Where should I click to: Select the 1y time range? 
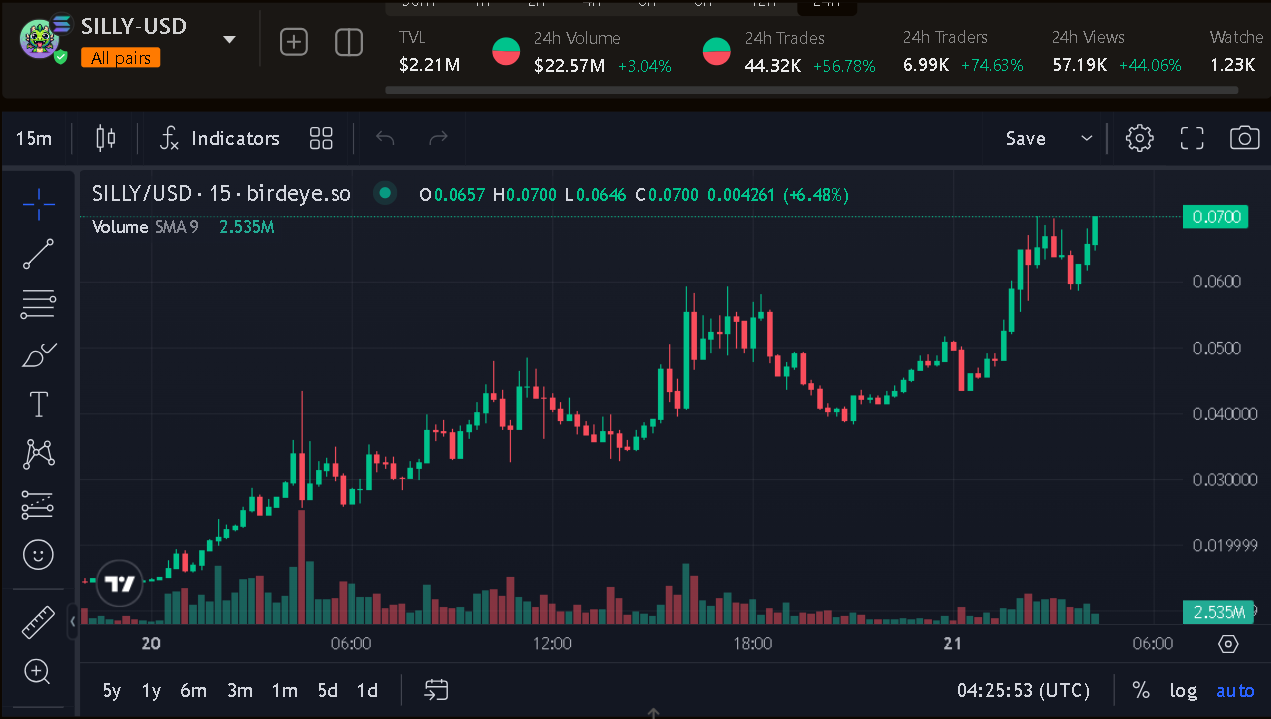151,690
